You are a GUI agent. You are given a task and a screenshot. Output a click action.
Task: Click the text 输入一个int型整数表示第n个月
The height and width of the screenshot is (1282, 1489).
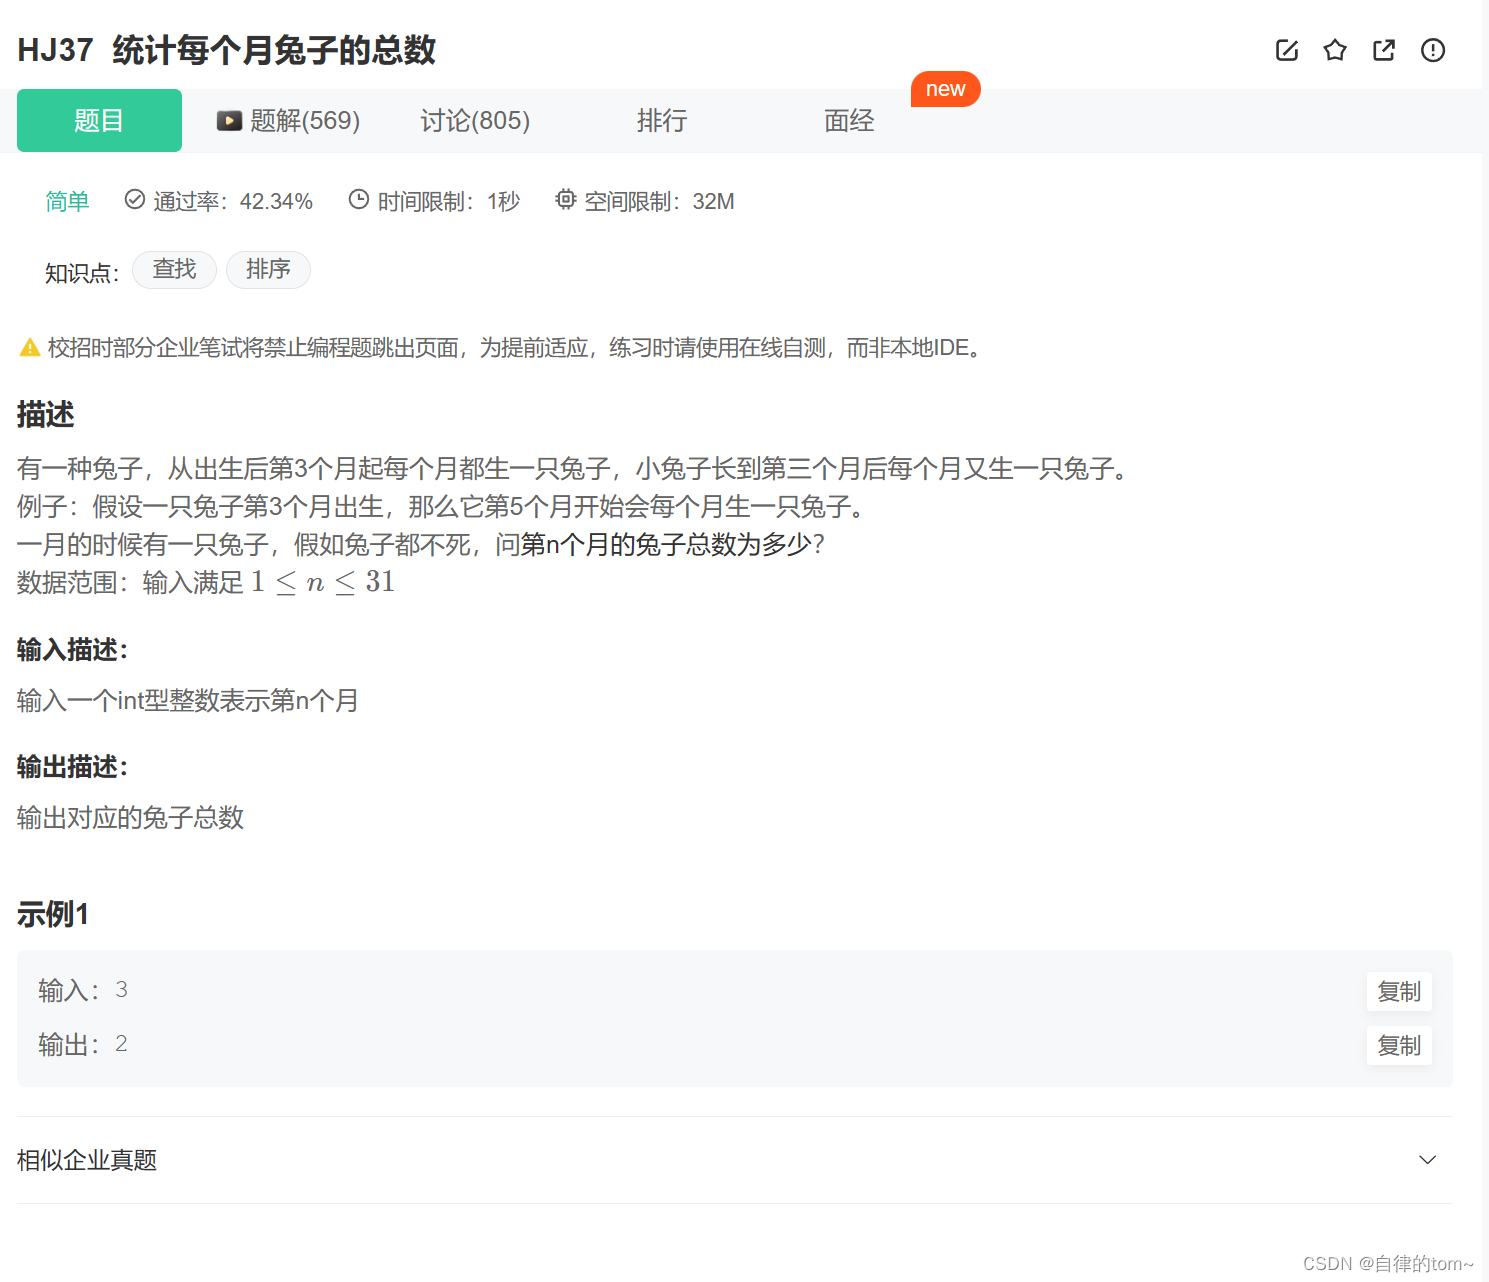coord(188,701)
